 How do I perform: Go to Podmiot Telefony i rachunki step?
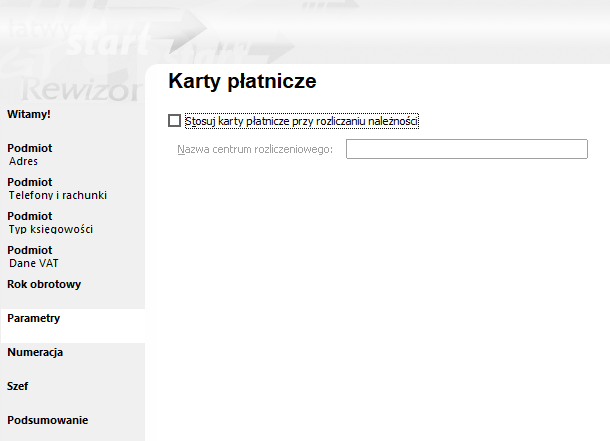point(57,188)
